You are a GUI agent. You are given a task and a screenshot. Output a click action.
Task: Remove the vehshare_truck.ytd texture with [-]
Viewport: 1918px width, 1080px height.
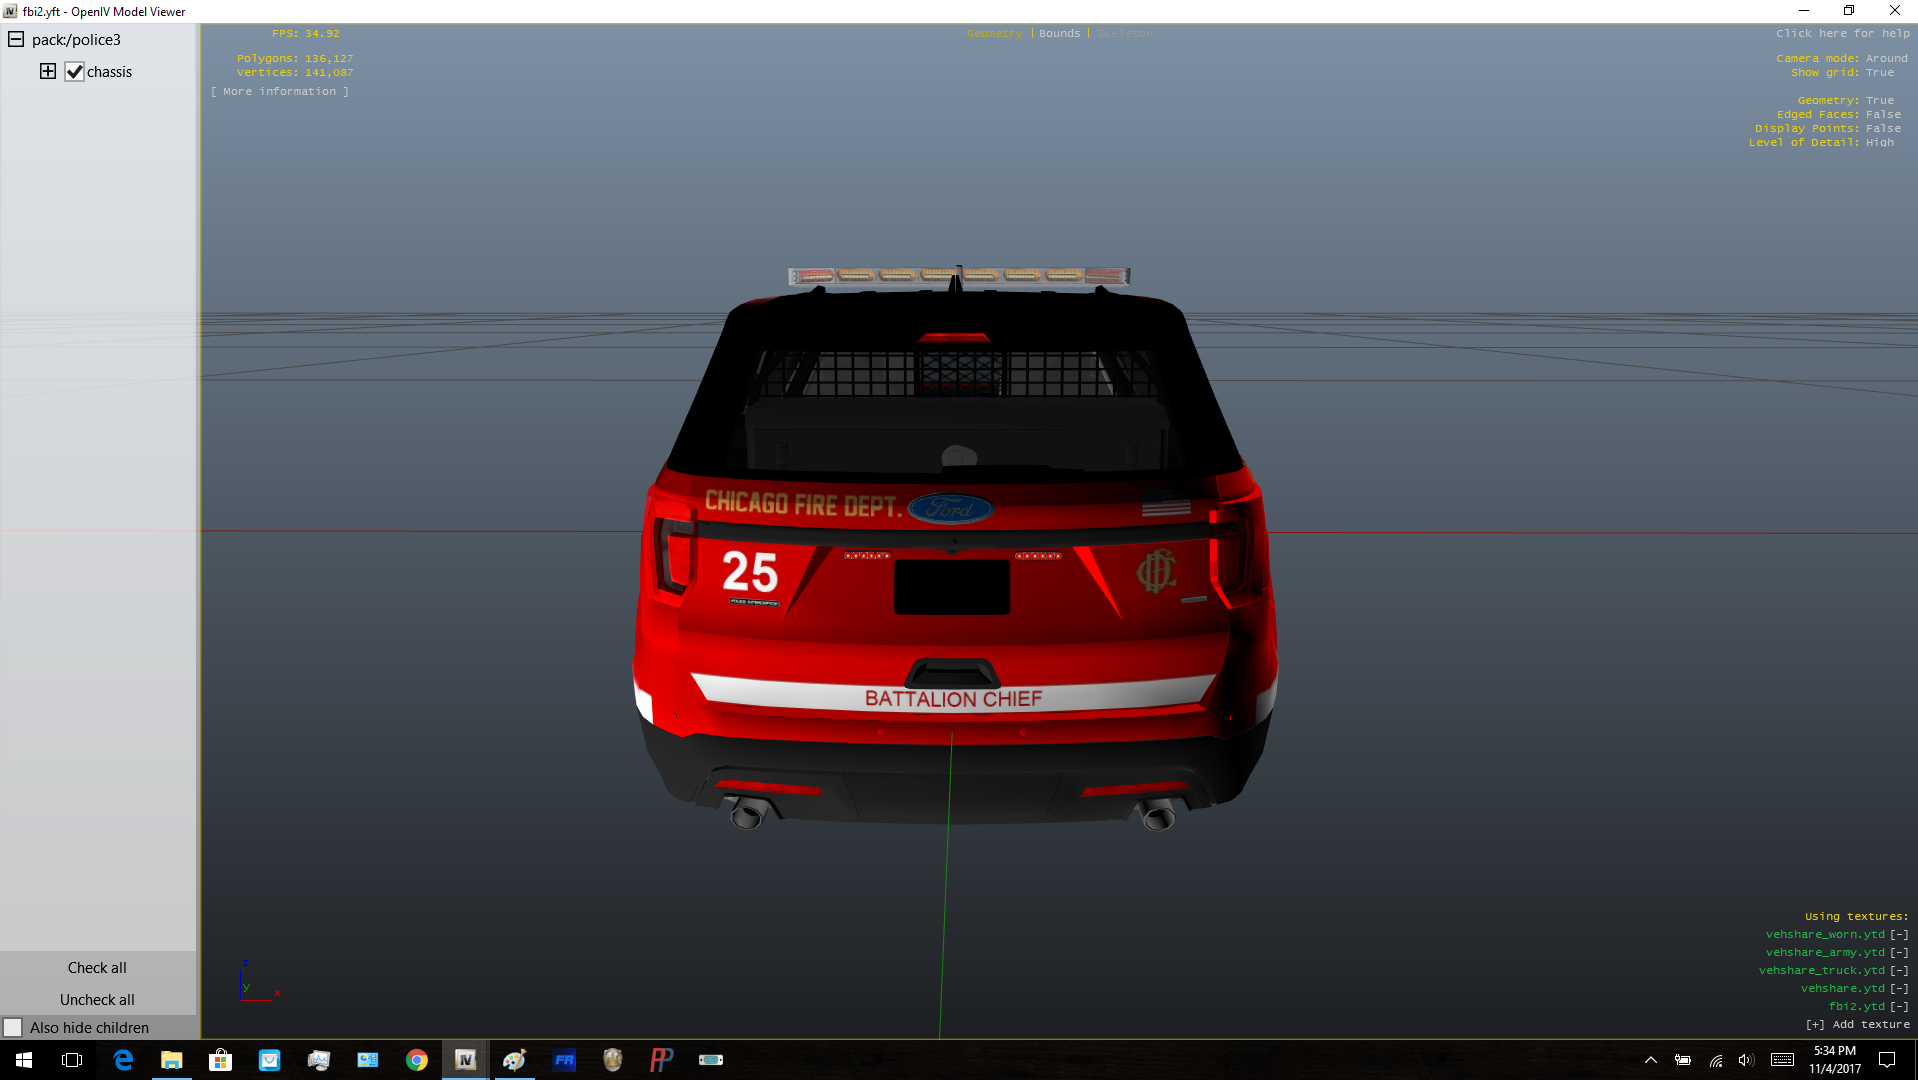tap(1898, 971)
